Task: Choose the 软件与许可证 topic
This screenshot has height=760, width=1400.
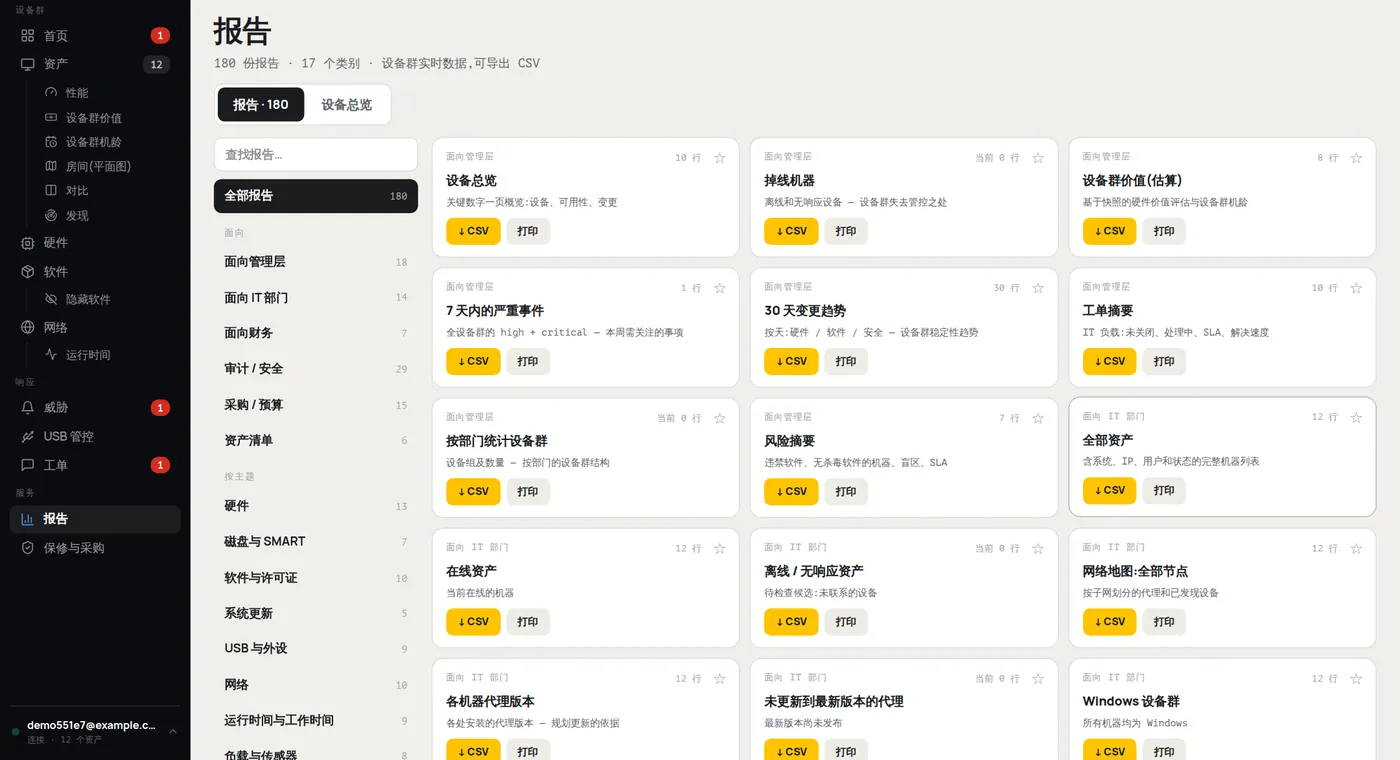Action: [x=316, y=578]
